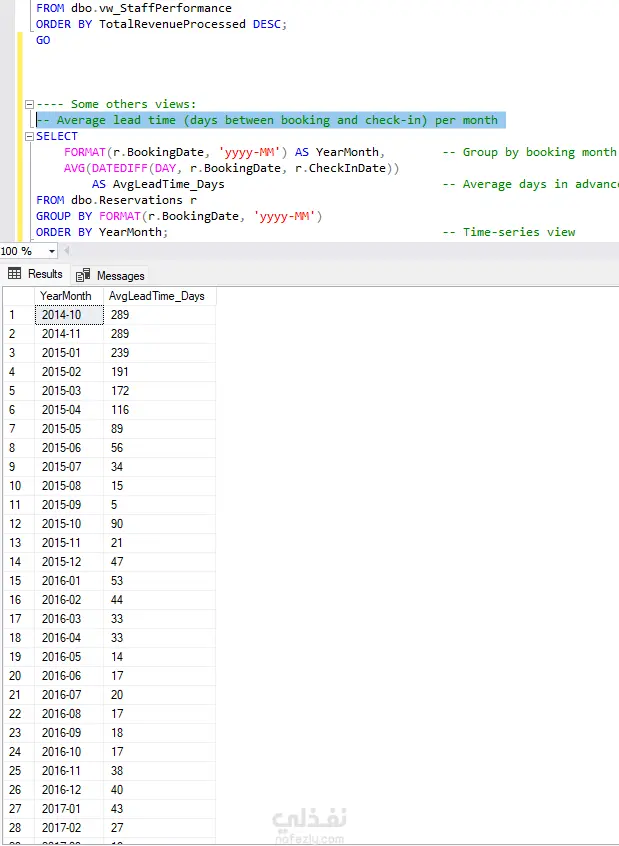The height and width of the screenshot is (846, 619).
Task: Click the lead time value 40
Action: pyautogui.click(x=159, y=790)
